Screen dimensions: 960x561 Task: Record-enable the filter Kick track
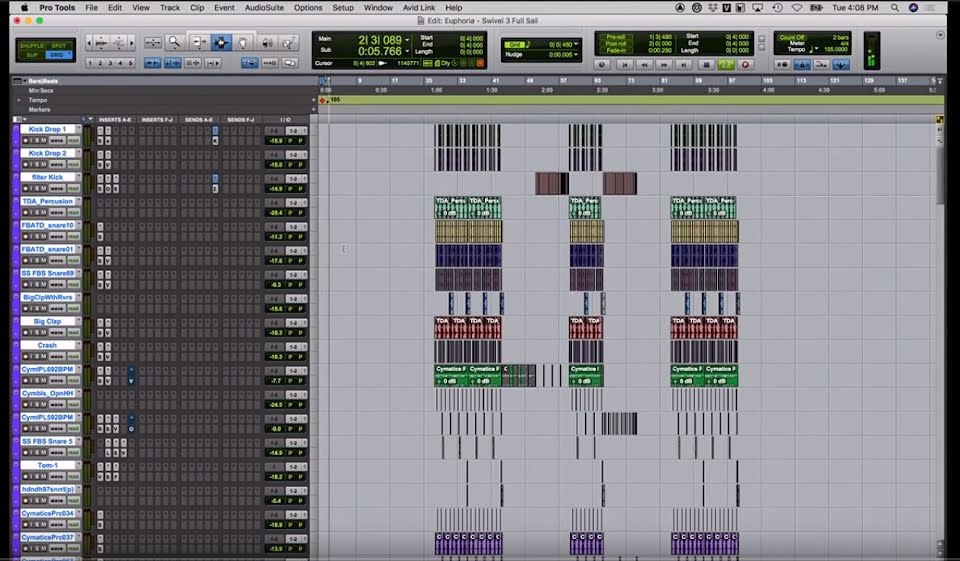tap(26, 189)
